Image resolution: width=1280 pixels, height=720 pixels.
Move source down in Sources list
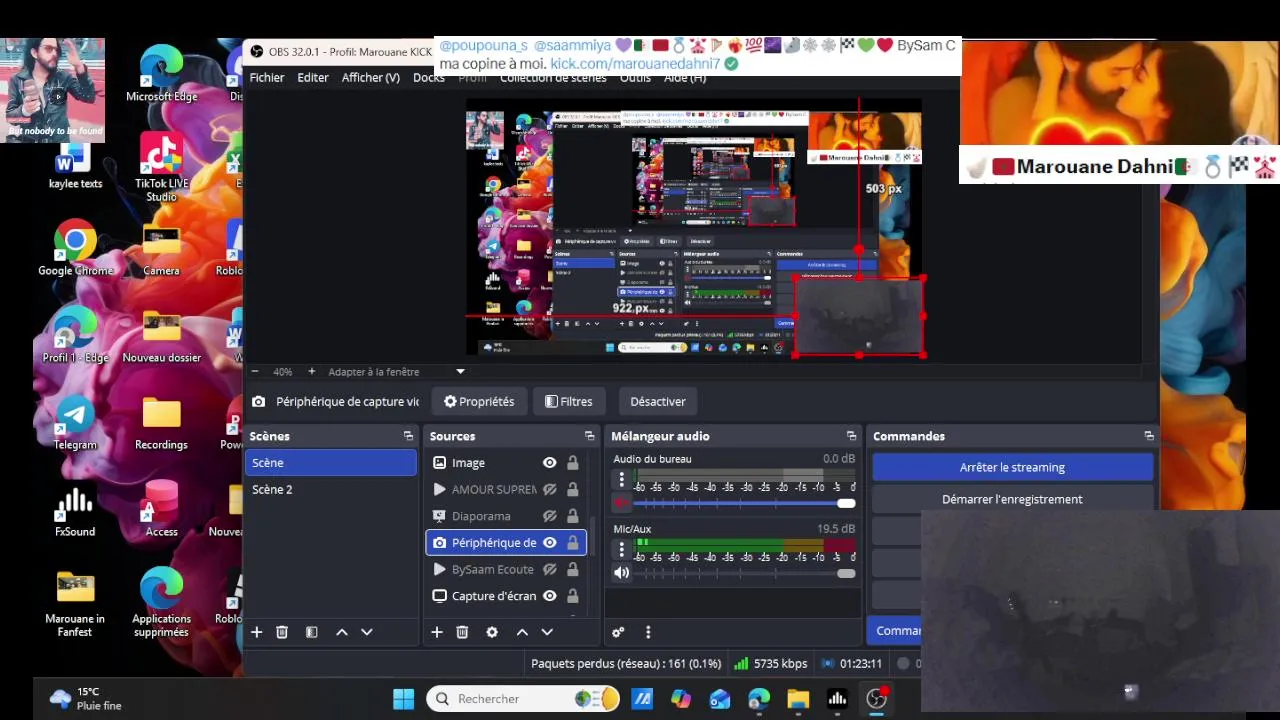547,632
